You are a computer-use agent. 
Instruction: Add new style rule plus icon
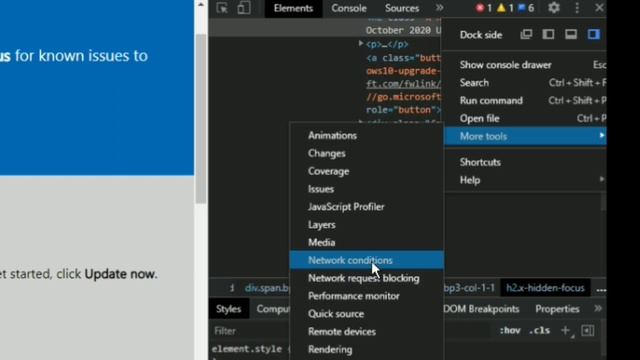(x=566, y=331)
